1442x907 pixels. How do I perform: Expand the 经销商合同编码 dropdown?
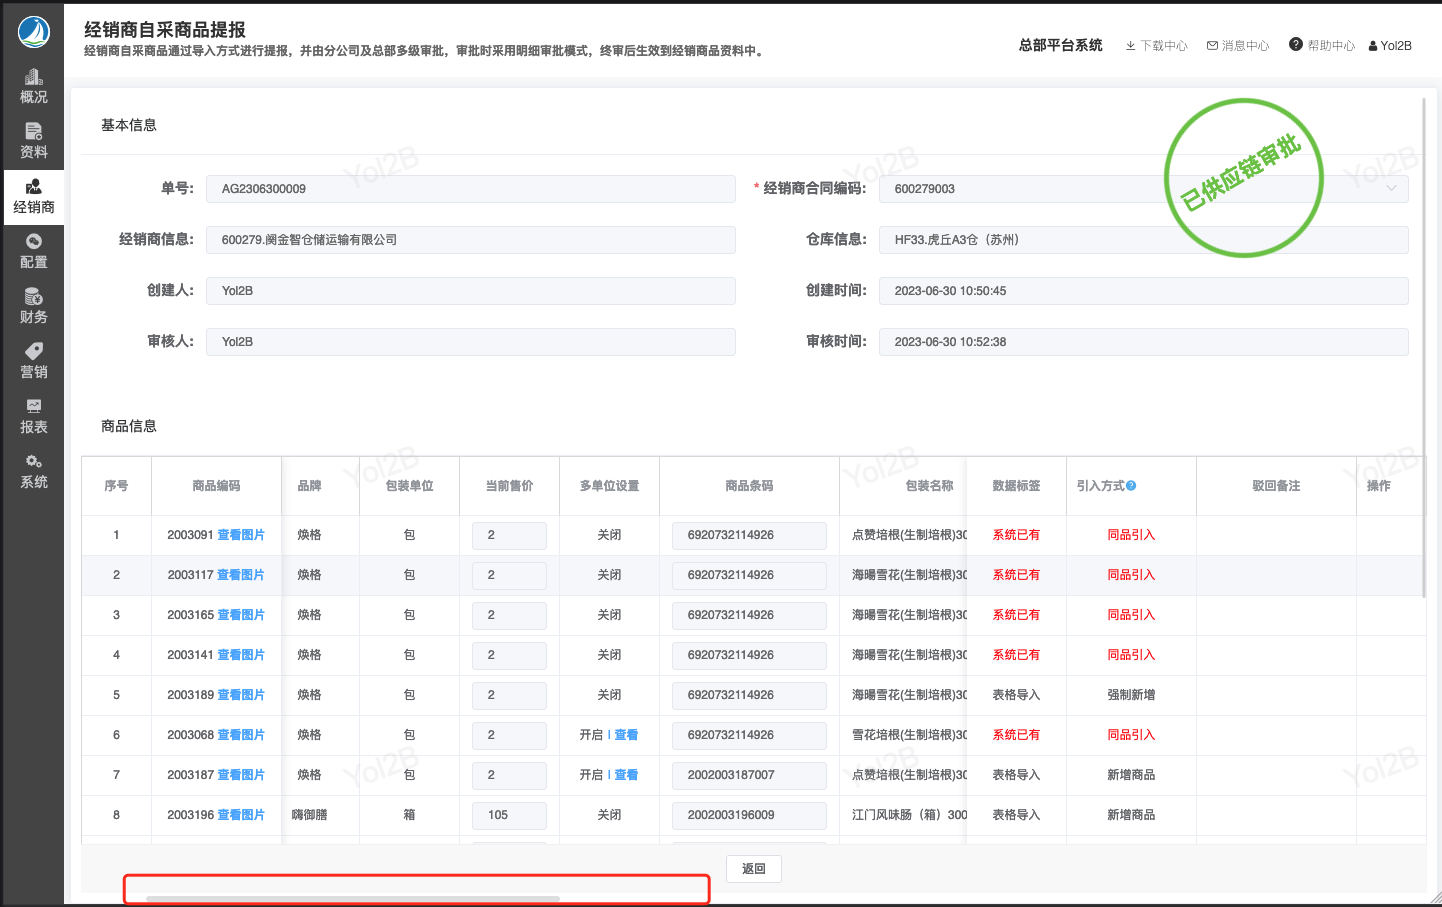click(1390, 189)
